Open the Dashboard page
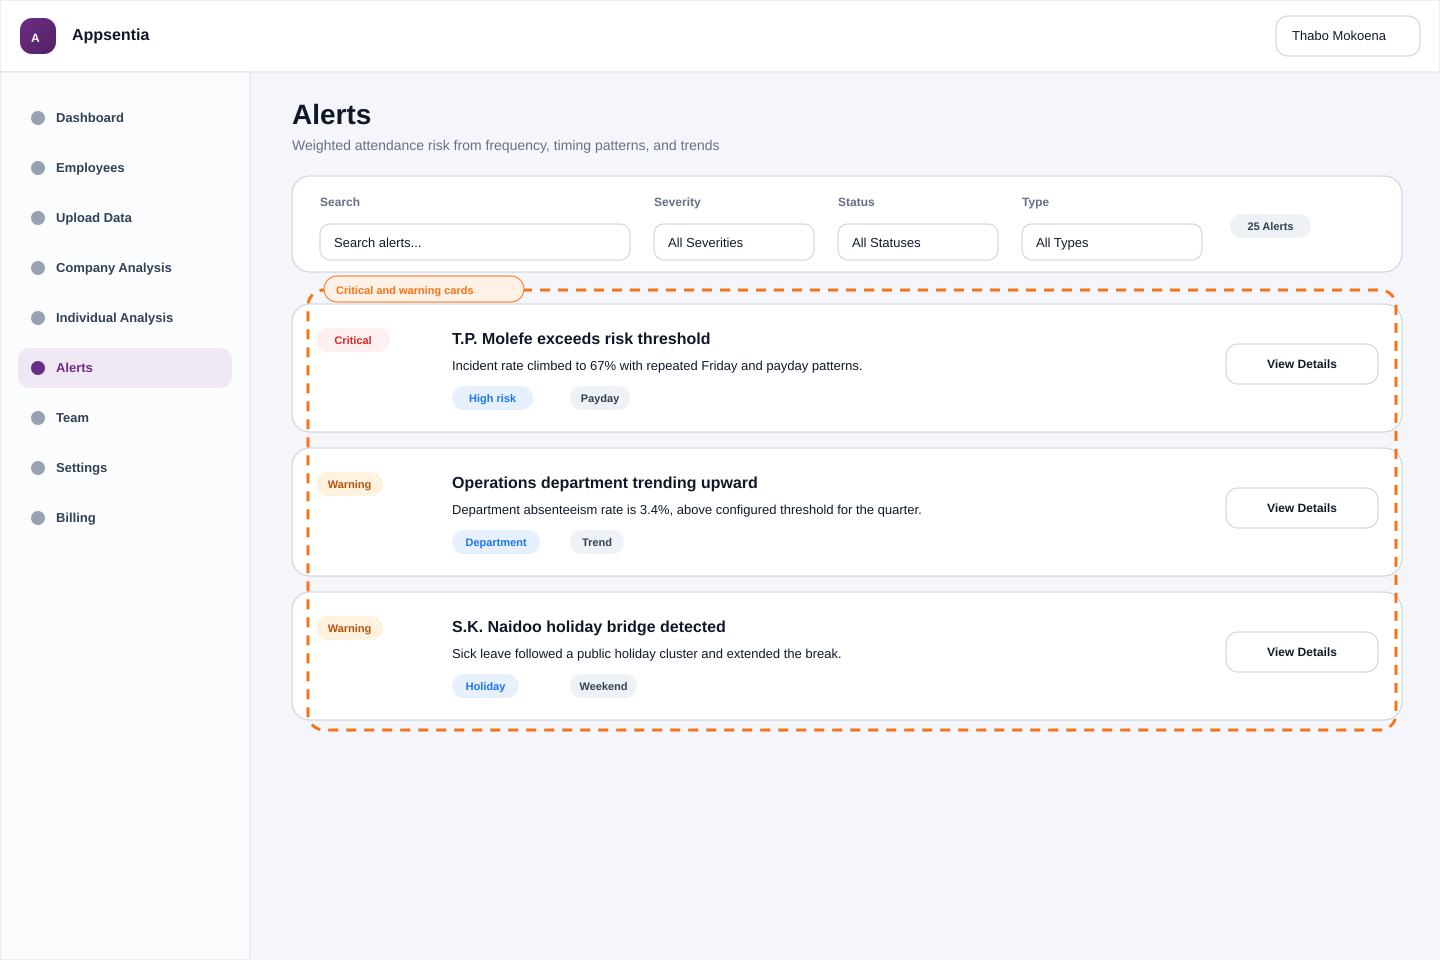 [x=125, y=118]
